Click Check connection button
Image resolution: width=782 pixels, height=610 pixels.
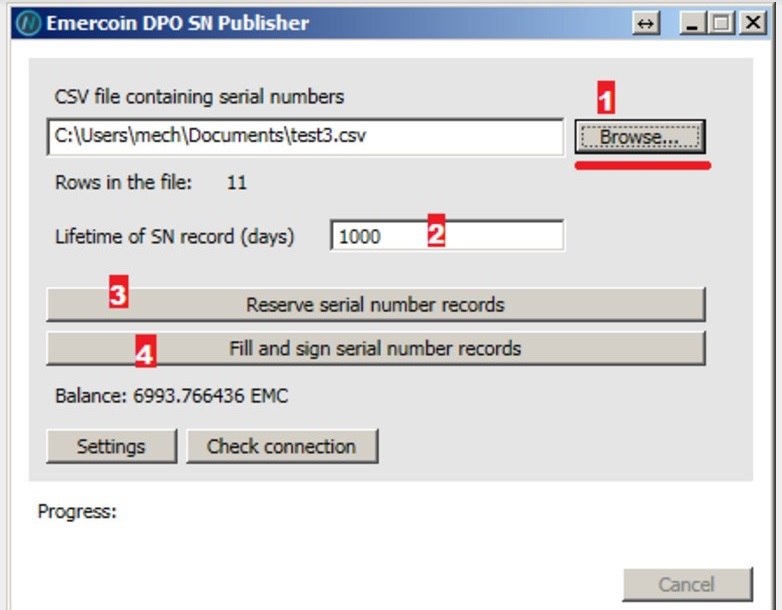[282, 446]
